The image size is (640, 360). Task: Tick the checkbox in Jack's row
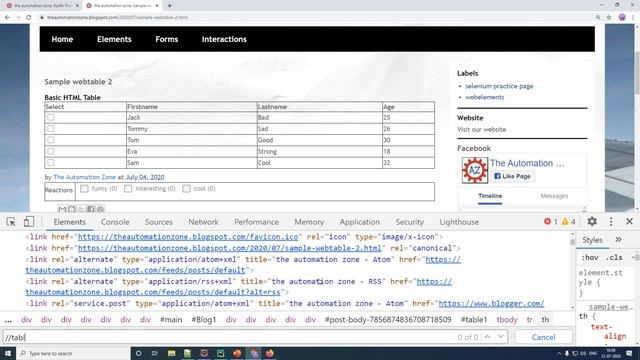(51, 117)
